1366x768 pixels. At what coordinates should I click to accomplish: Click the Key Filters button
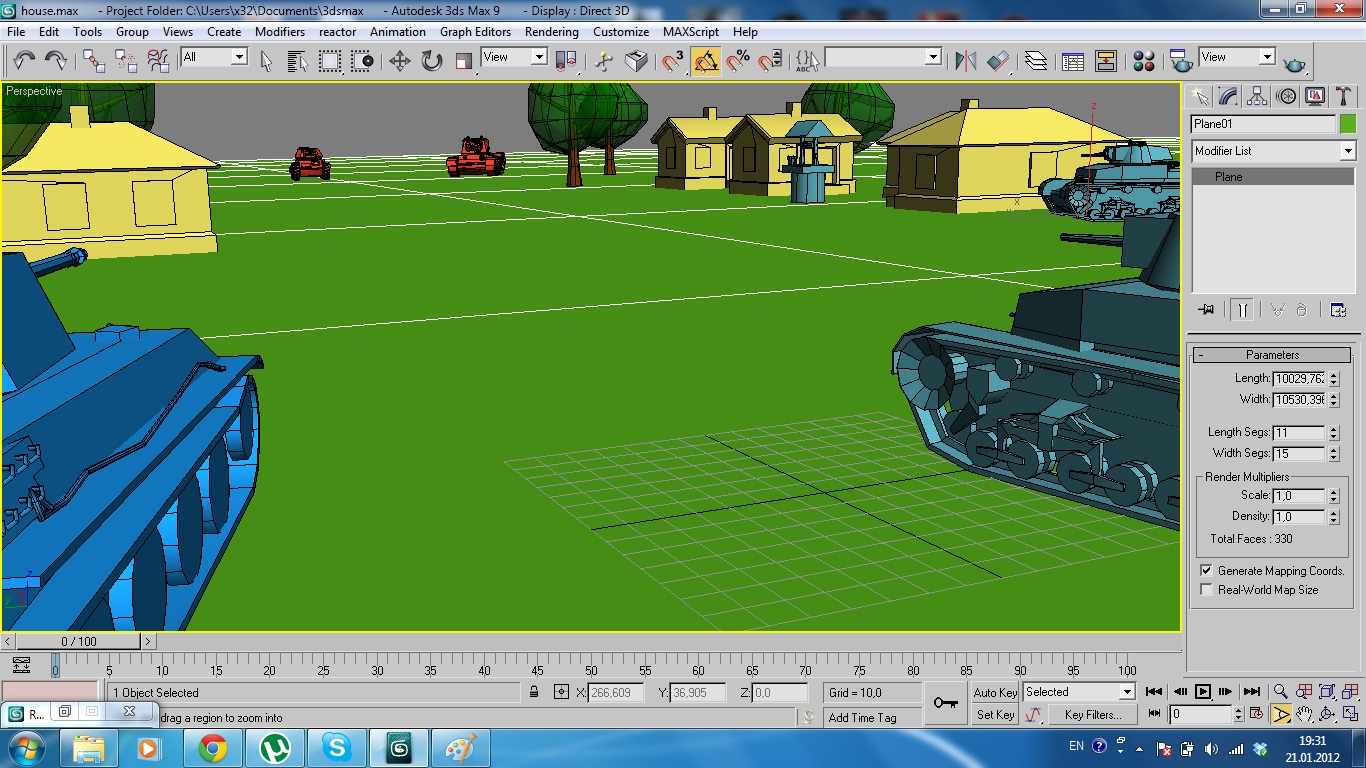1092,715
